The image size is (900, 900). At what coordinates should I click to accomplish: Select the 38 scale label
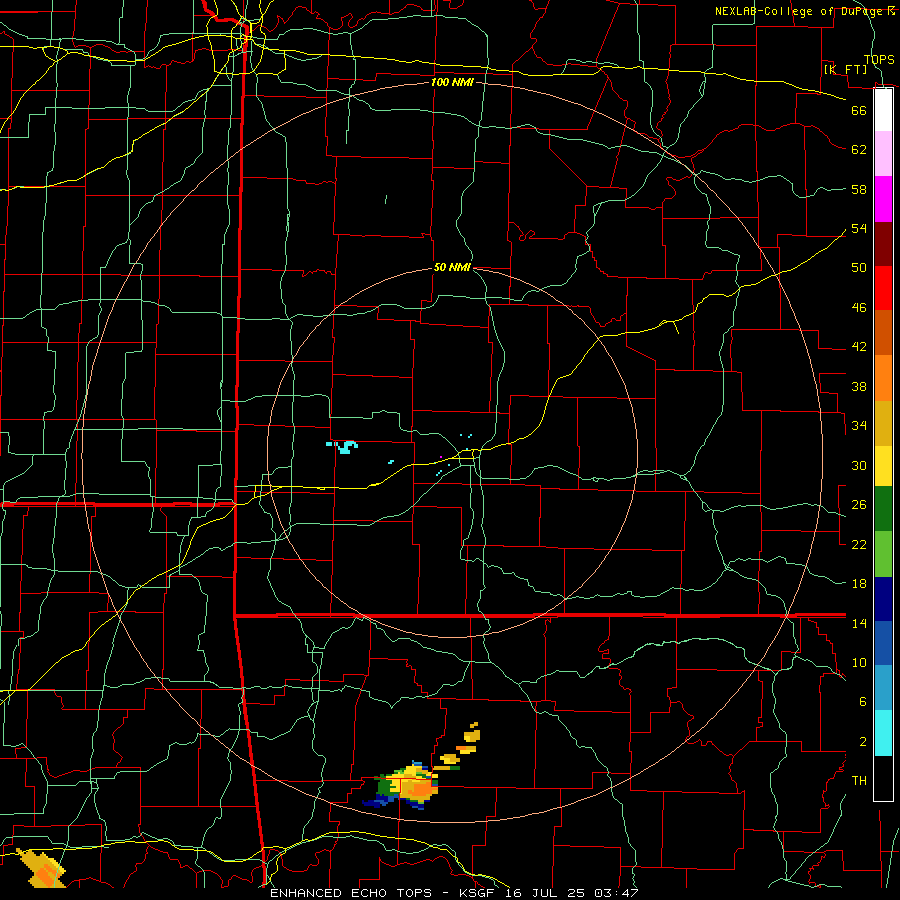pos(859,387)
